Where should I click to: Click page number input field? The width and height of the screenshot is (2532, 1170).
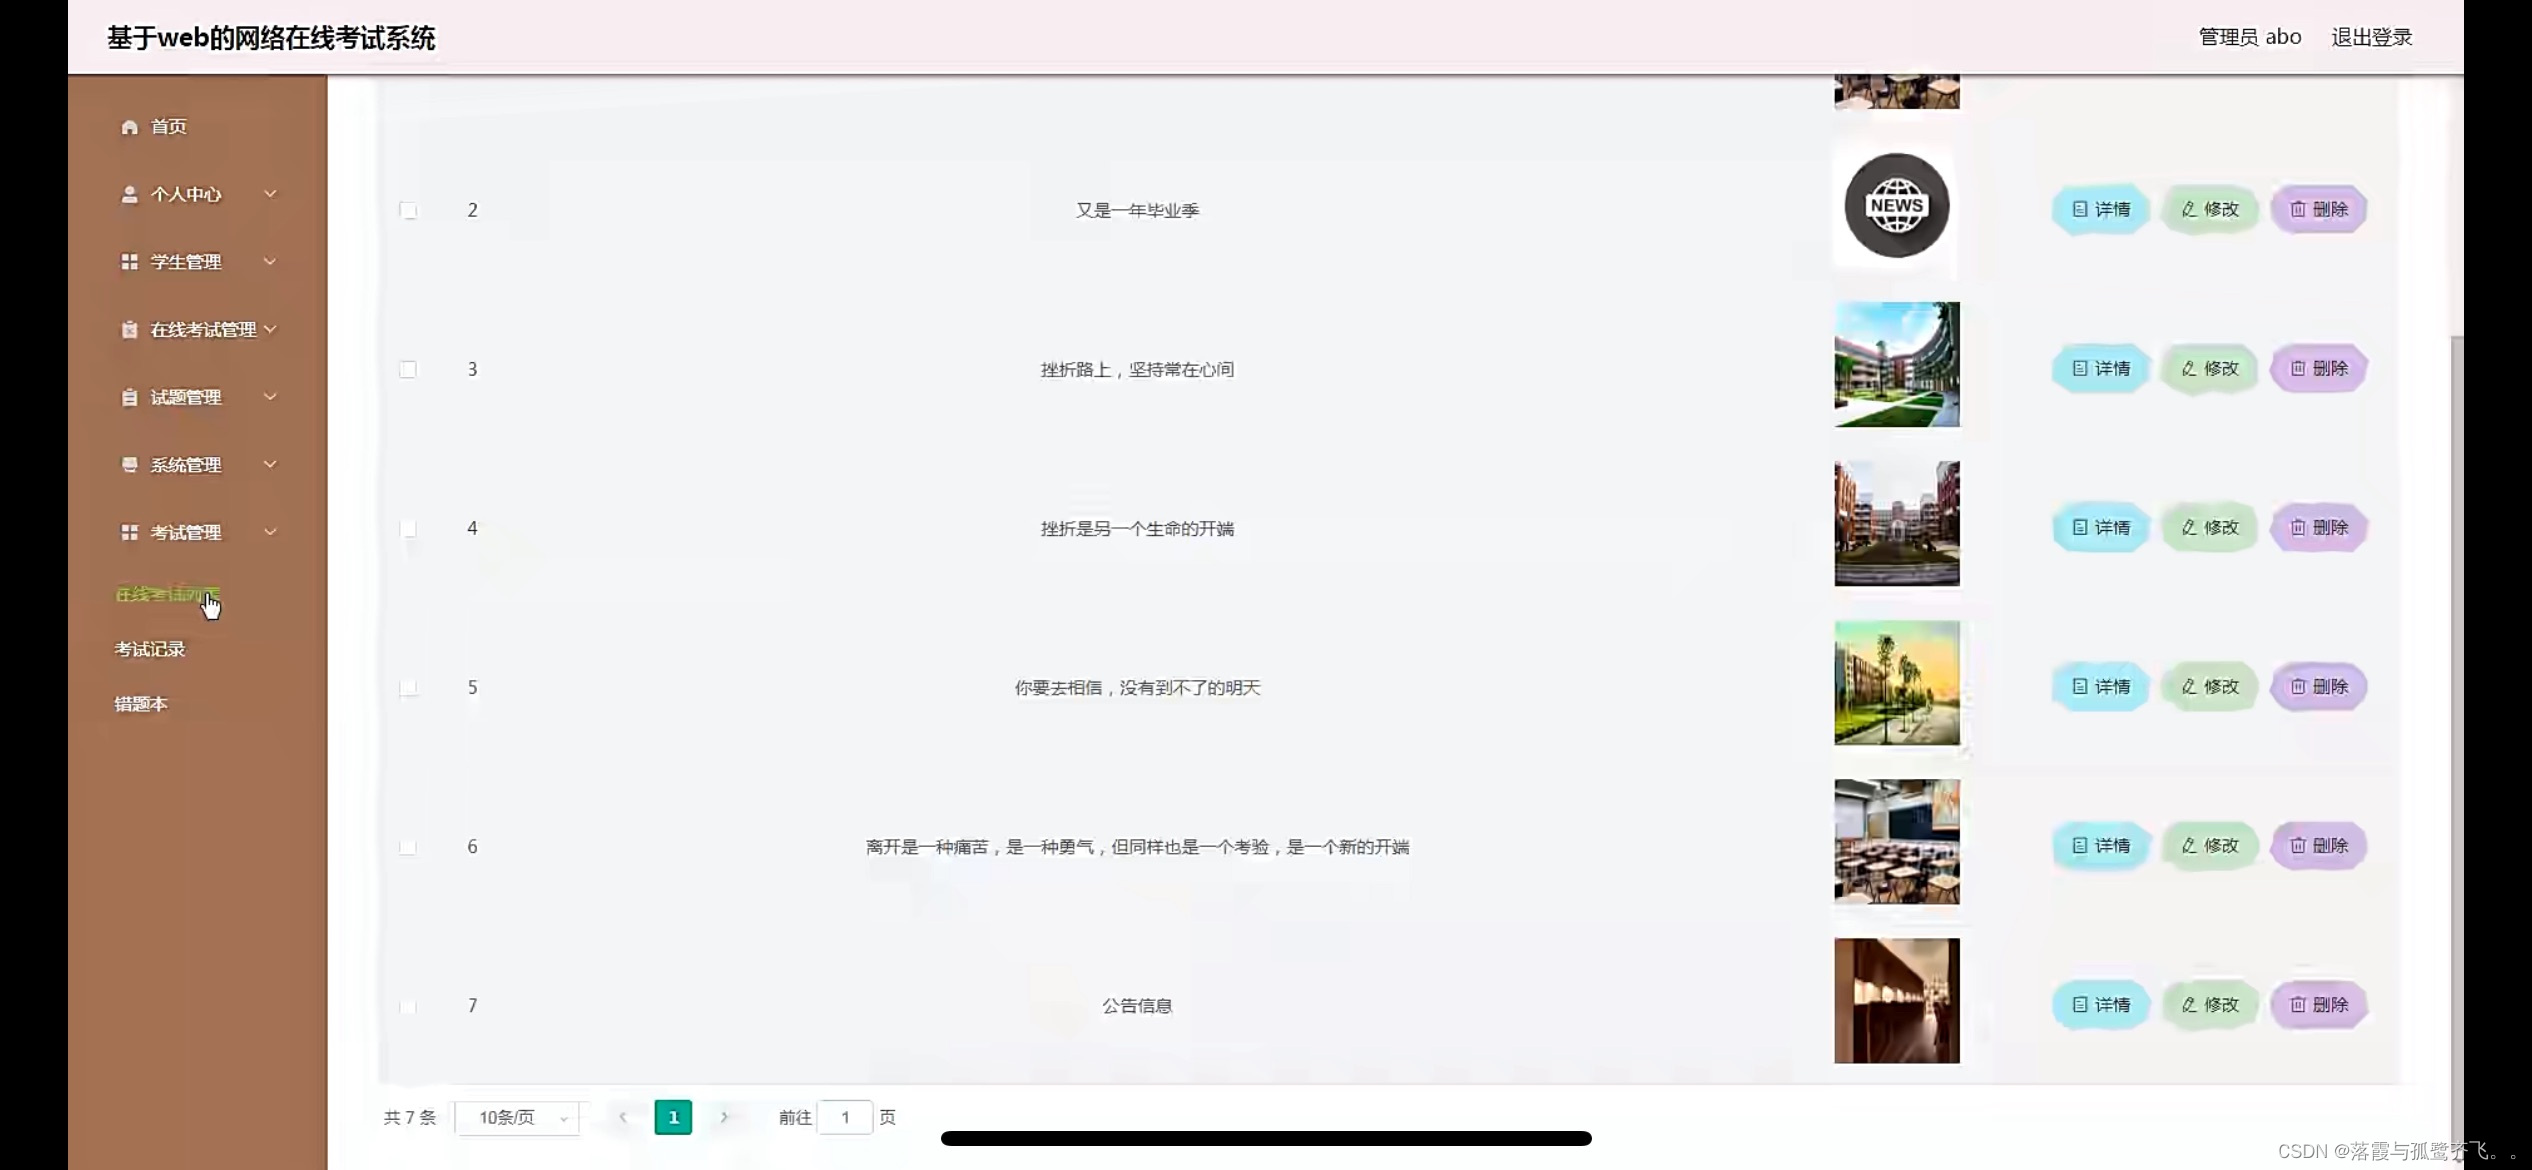[x=845, y=1117]
